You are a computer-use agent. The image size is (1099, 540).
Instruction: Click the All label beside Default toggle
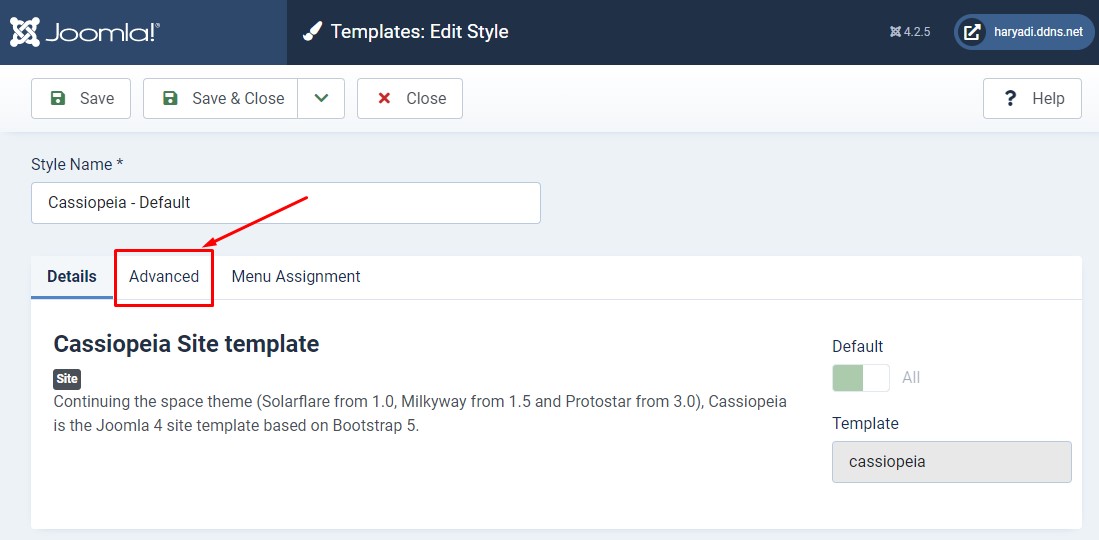click(x=911, y=377)
